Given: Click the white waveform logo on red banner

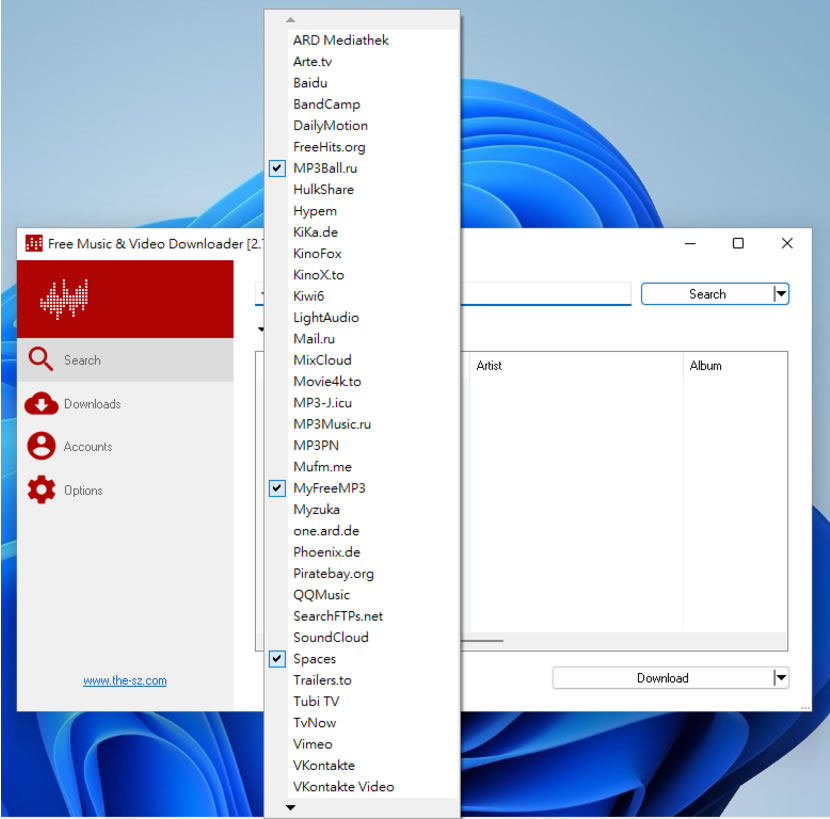Looking at the screenshot, I should tap(64, 300).
